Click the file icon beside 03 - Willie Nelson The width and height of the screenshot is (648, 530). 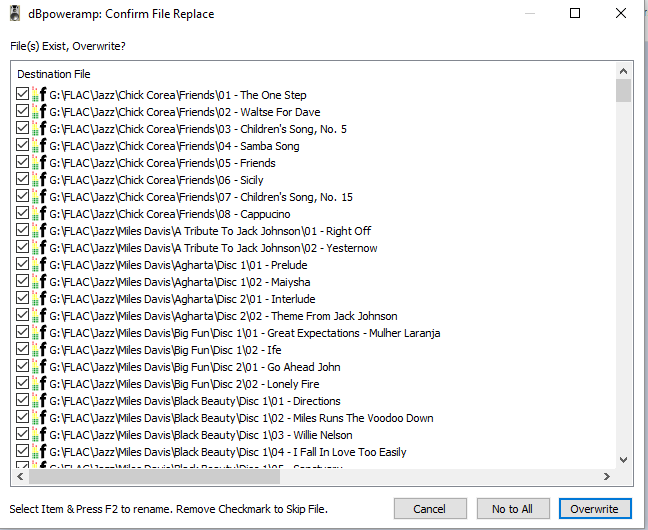(39, 435)
